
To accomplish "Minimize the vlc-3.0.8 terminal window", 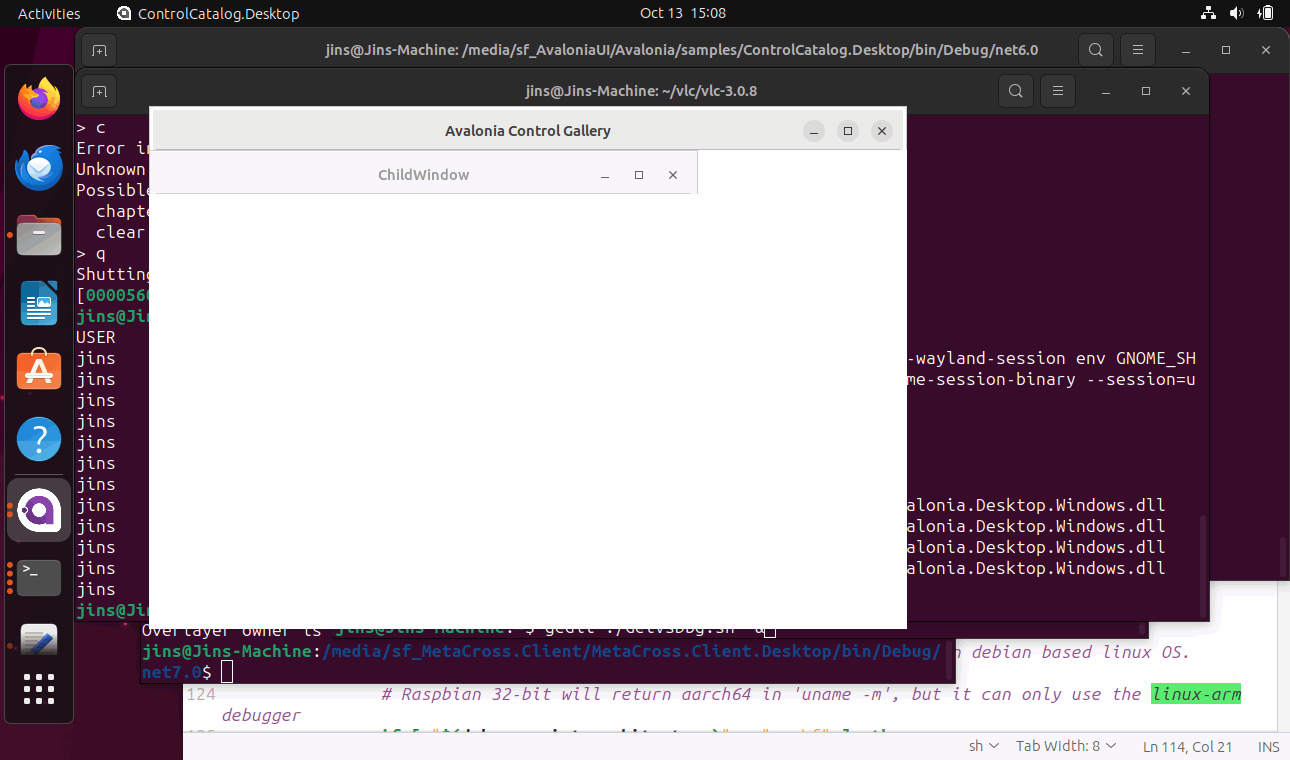I will point(1106,91).
